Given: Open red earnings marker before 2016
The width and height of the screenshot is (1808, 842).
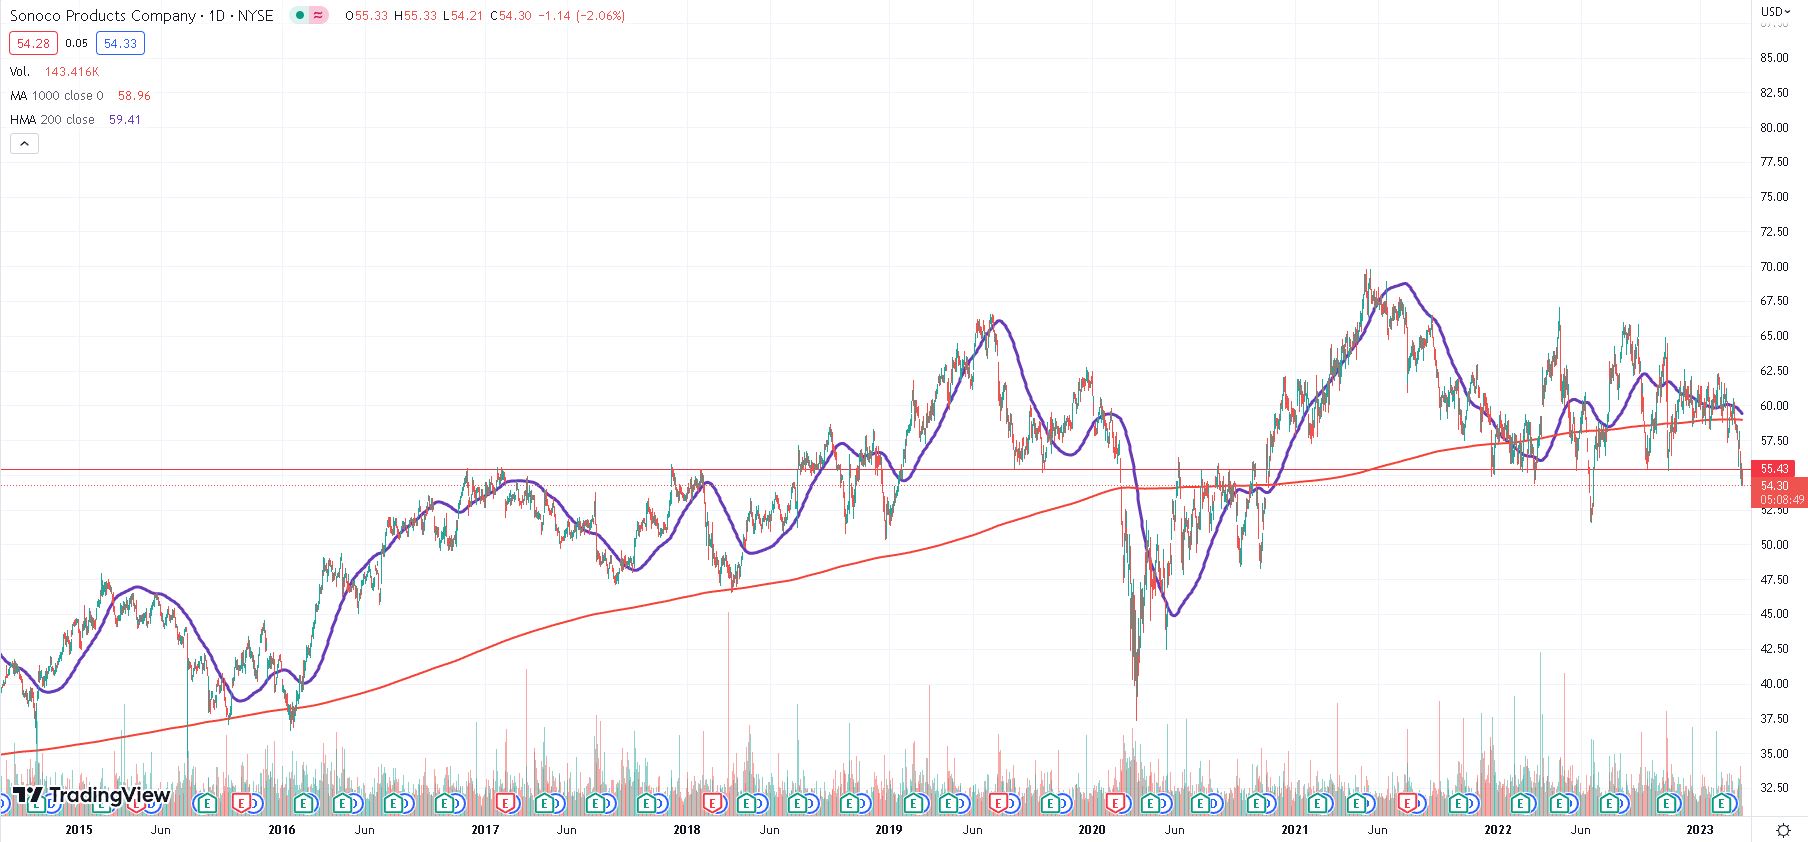Looking at the screenshot, I should (241, 803).
